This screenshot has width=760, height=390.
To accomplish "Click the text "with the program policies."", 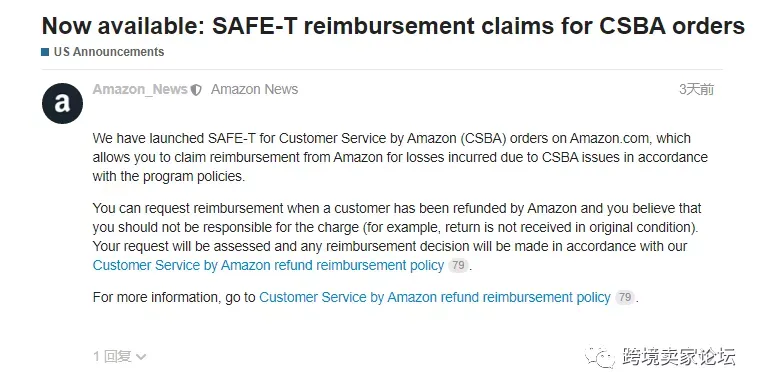I will tap(169, 176).
